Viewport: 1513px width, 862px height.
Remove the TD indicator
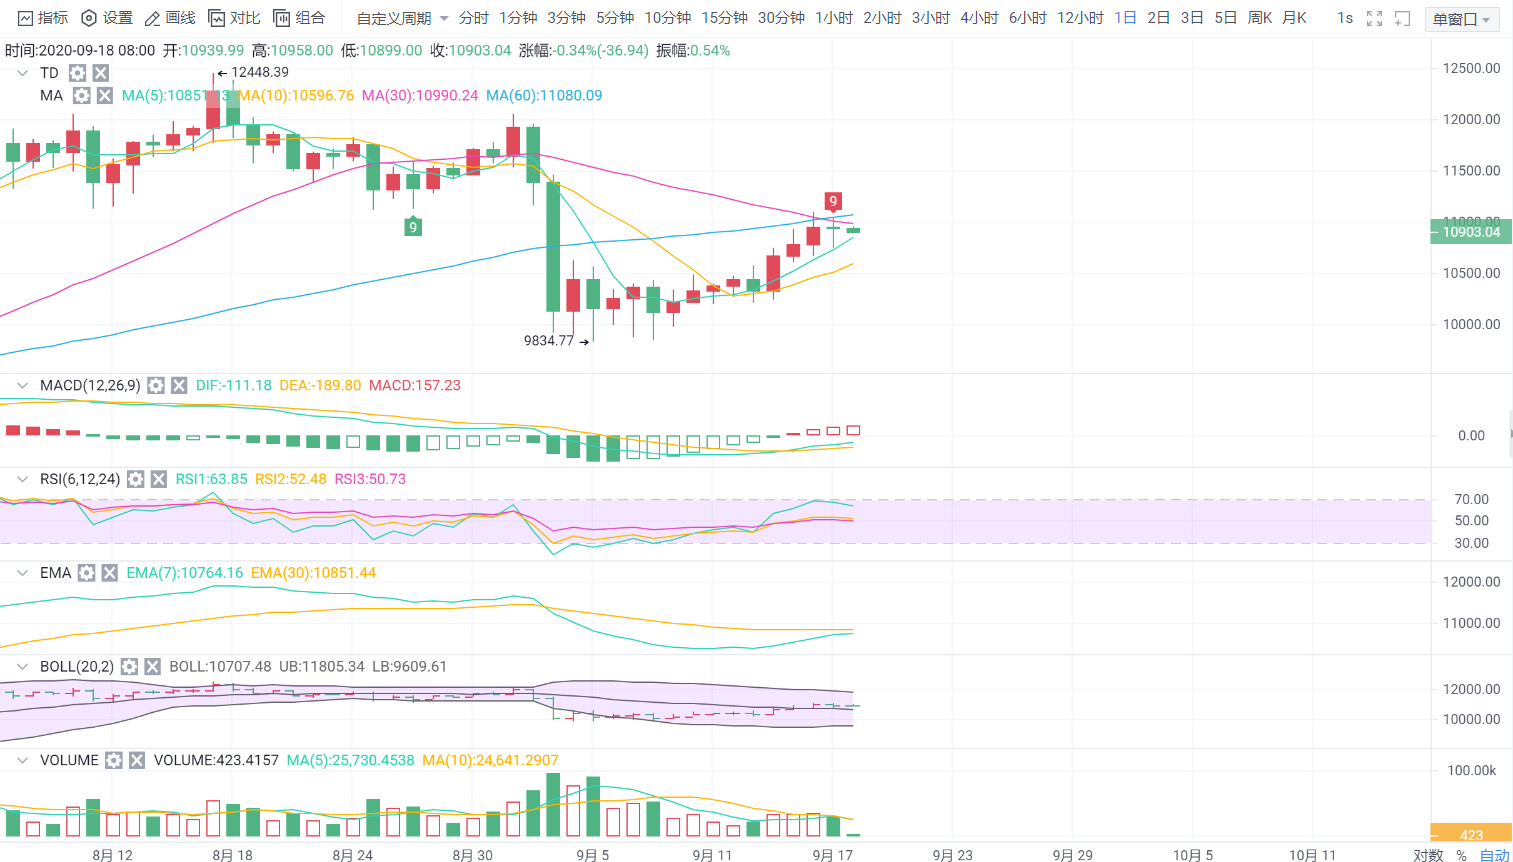click(x=101, y=73)
